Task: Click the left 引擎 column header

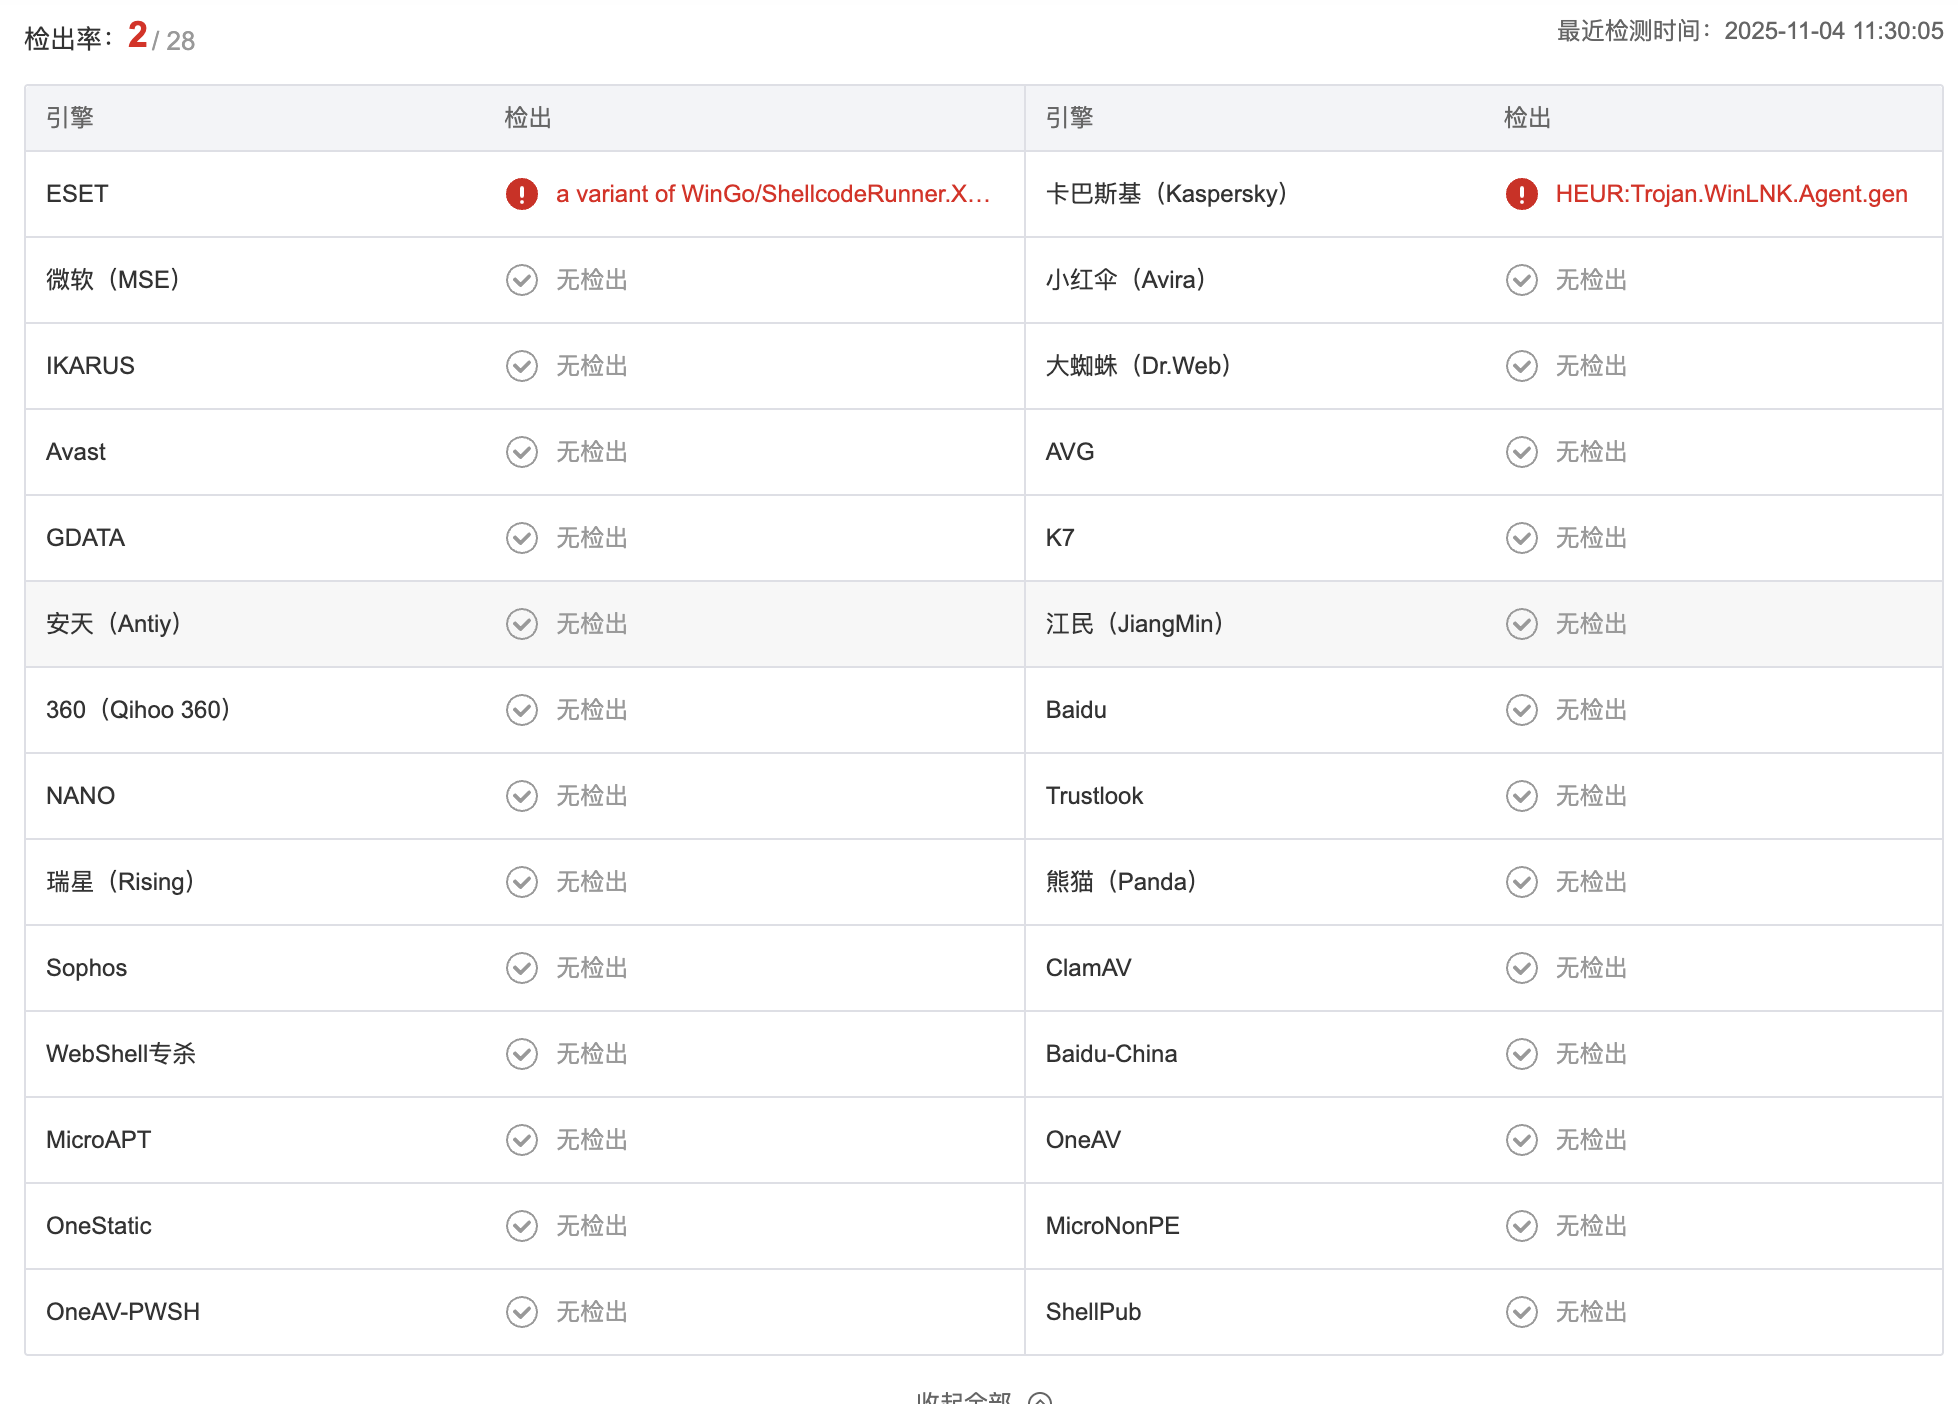Action: tap(70, 118)
